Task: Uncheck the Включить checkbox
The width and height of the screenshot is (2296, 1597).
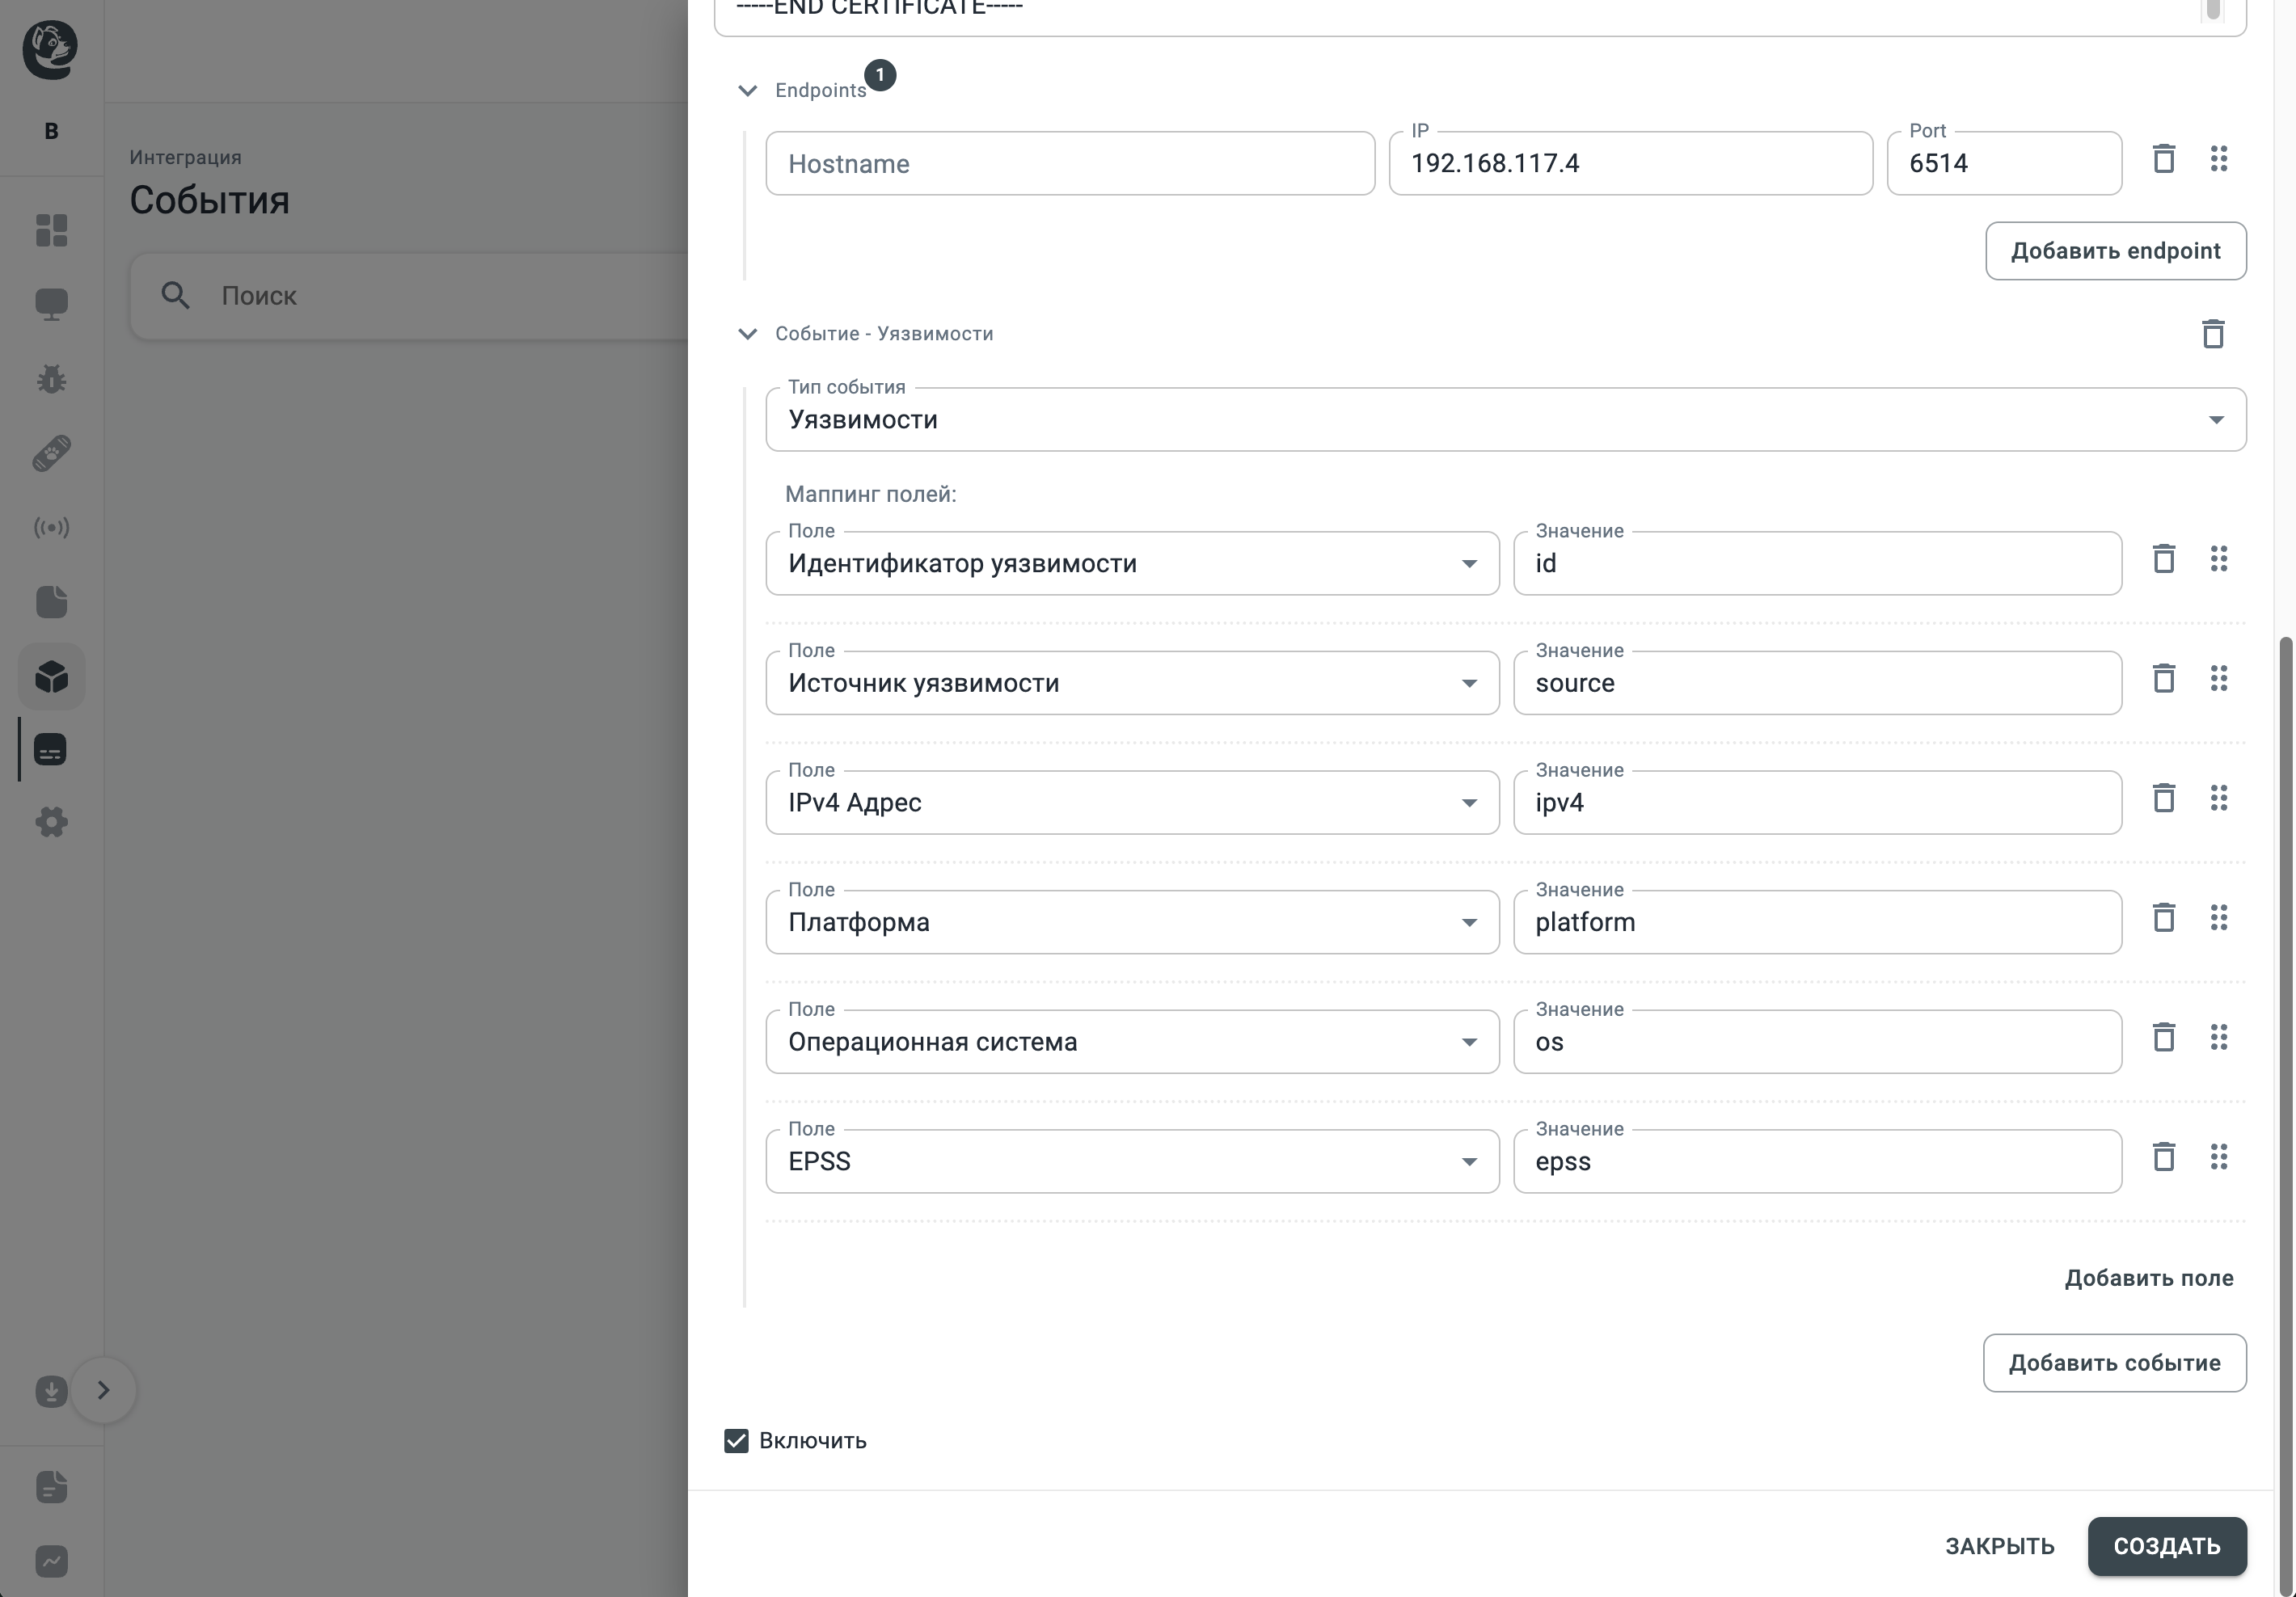Action: pyautogui.click(x=736, y=1441)
